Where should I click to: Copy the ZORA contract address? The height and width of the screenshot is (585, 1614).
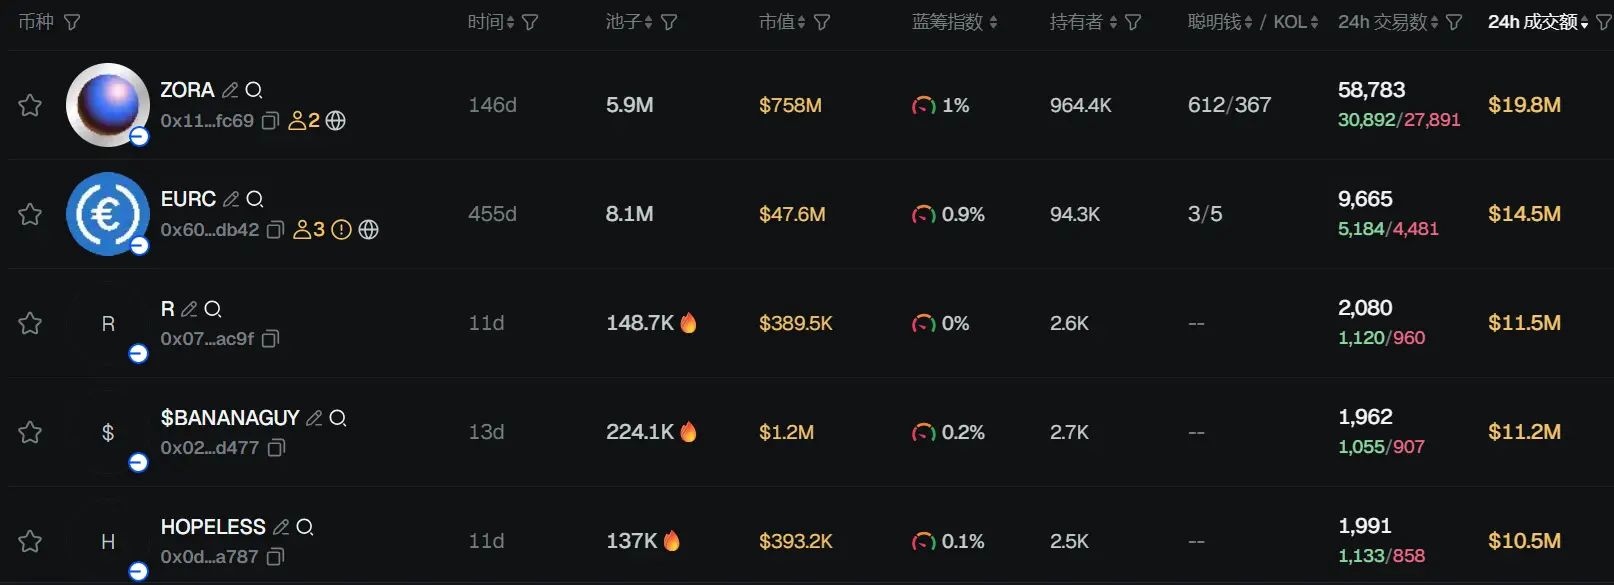270,121
